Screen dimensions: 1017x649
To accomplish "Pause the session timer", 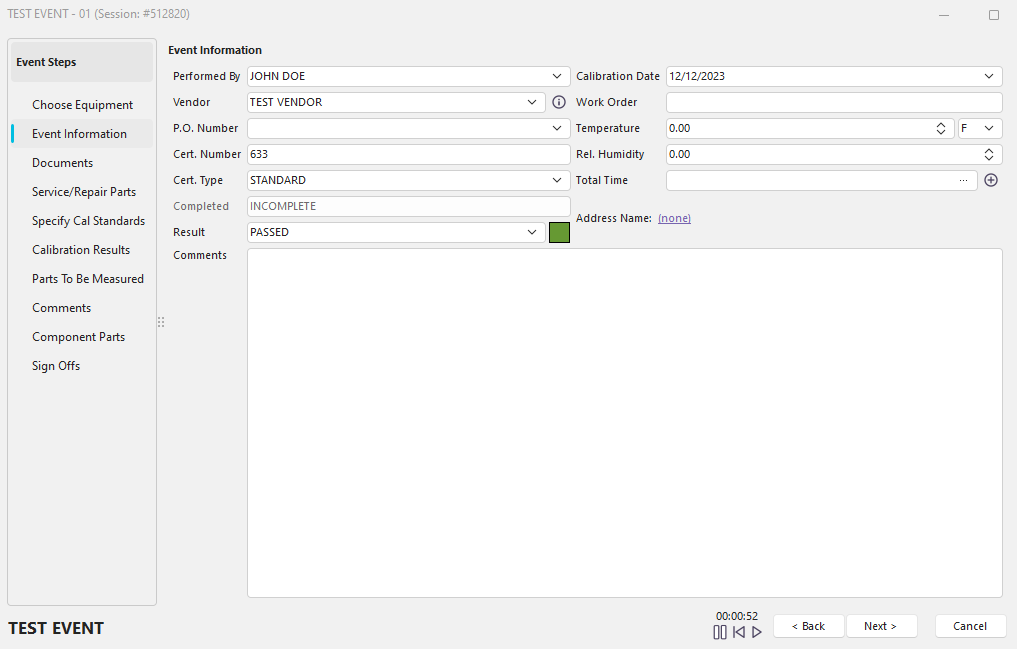I will (x=720, y=632).
